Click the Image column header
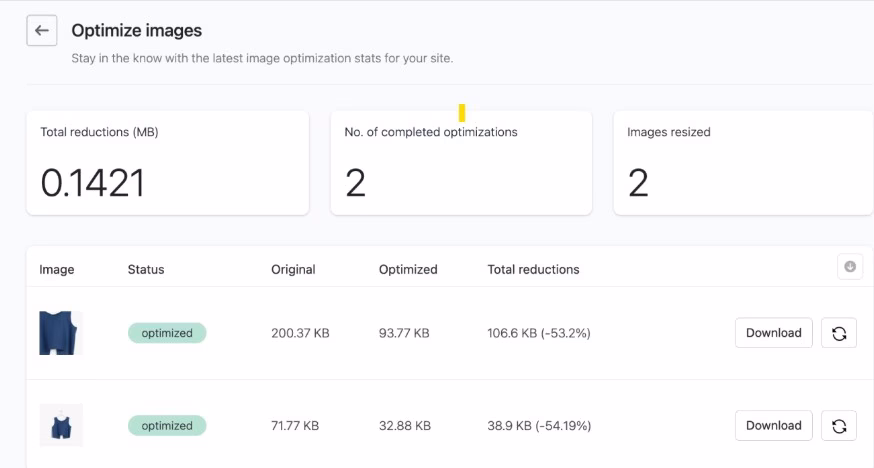The image size is (874, 468). [x=57, y=269]
